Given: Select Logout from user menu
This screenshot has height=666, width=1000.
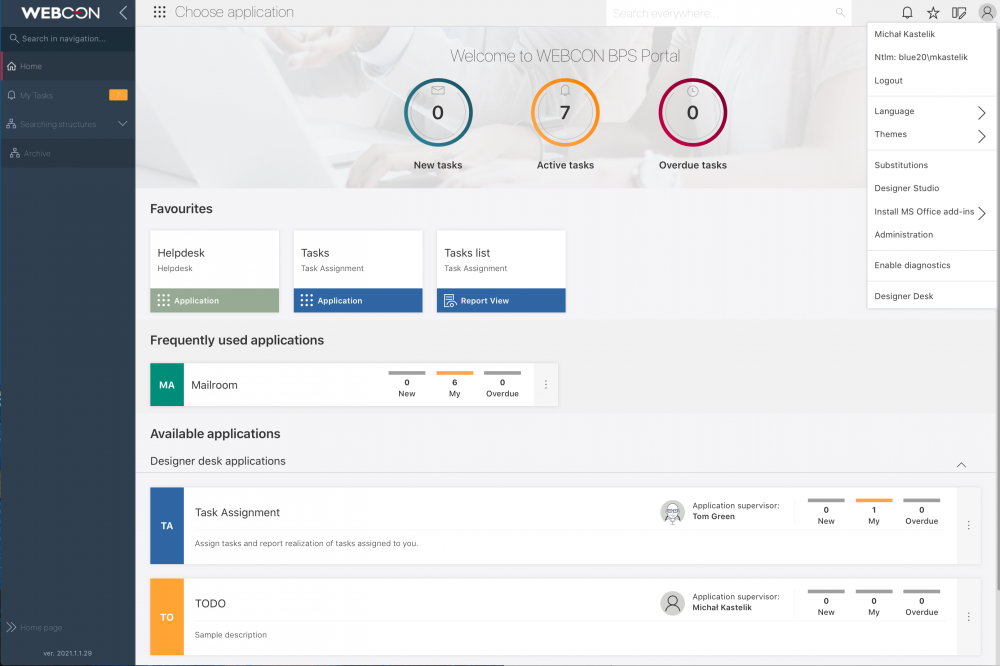Looking at the screenshot, I should tap(888, 80).
